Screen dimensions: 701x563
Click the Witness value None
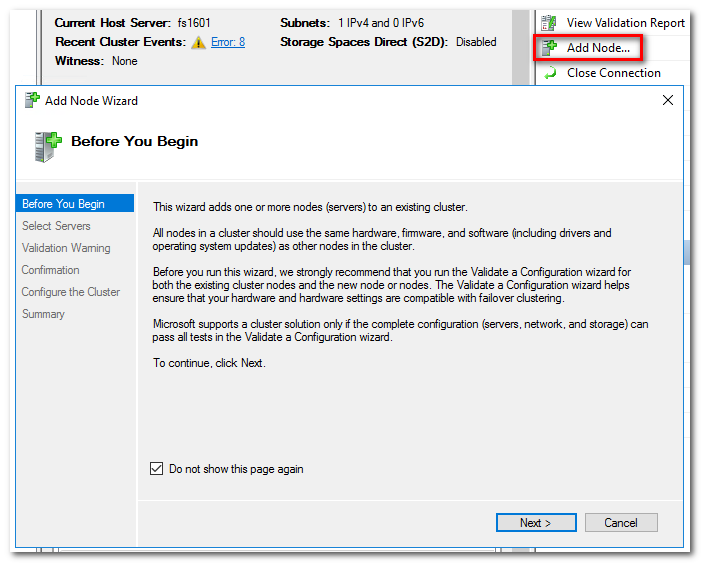124,61
